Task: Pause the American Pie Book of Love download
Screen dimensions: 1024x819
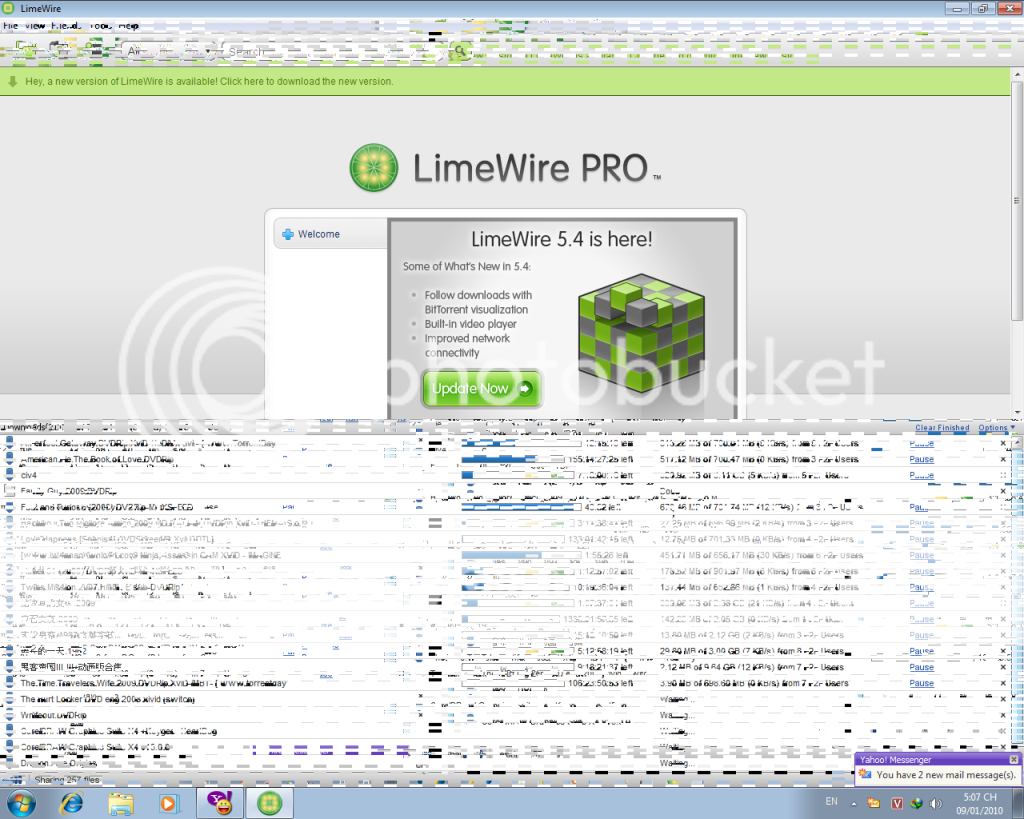Action: click(x=921, y=459)
